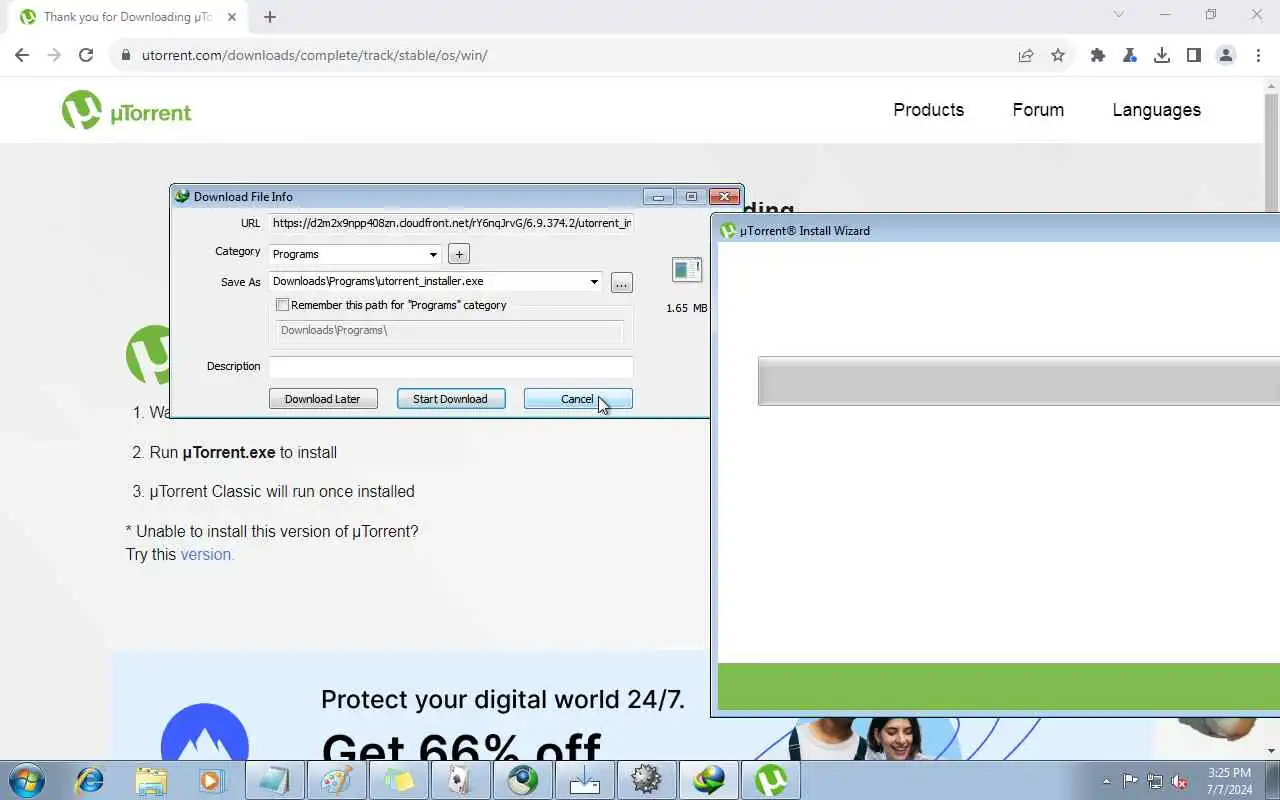The height and width of the screenshot is (800, 1280).
Task: Open a new Chrome tab
Action: point(270,17)
